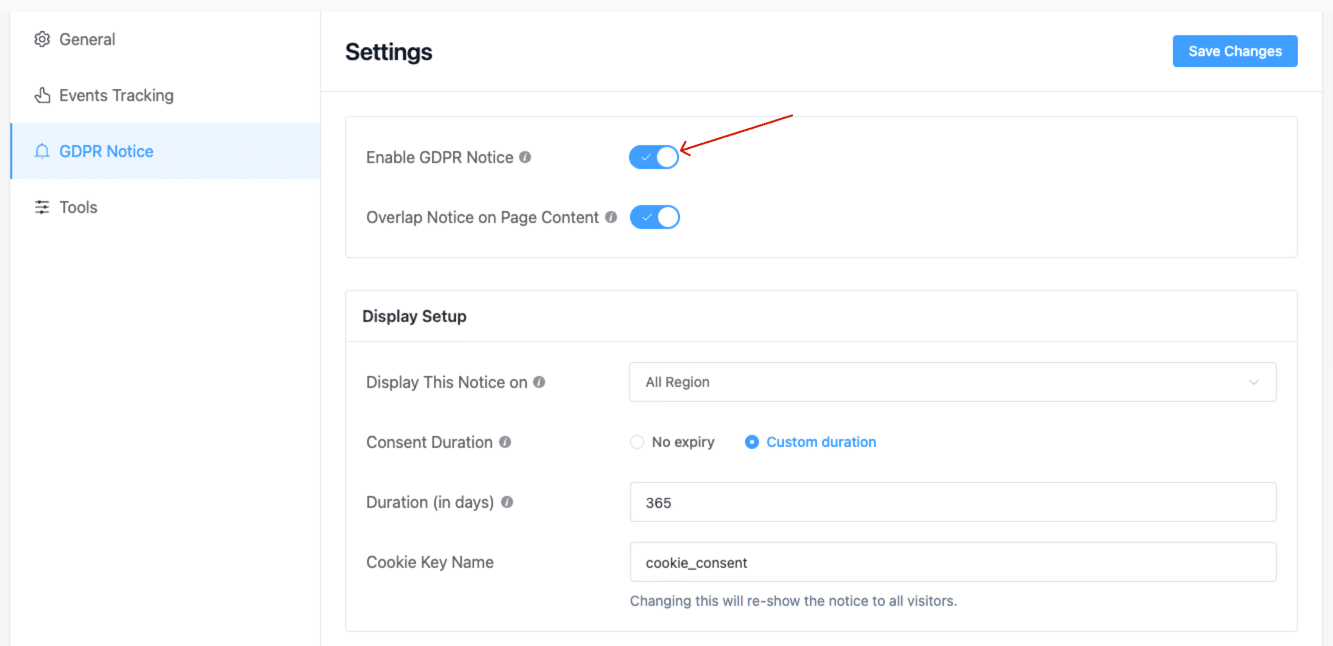Open the Tools section in the sidebar

click(x=78, y=207)
